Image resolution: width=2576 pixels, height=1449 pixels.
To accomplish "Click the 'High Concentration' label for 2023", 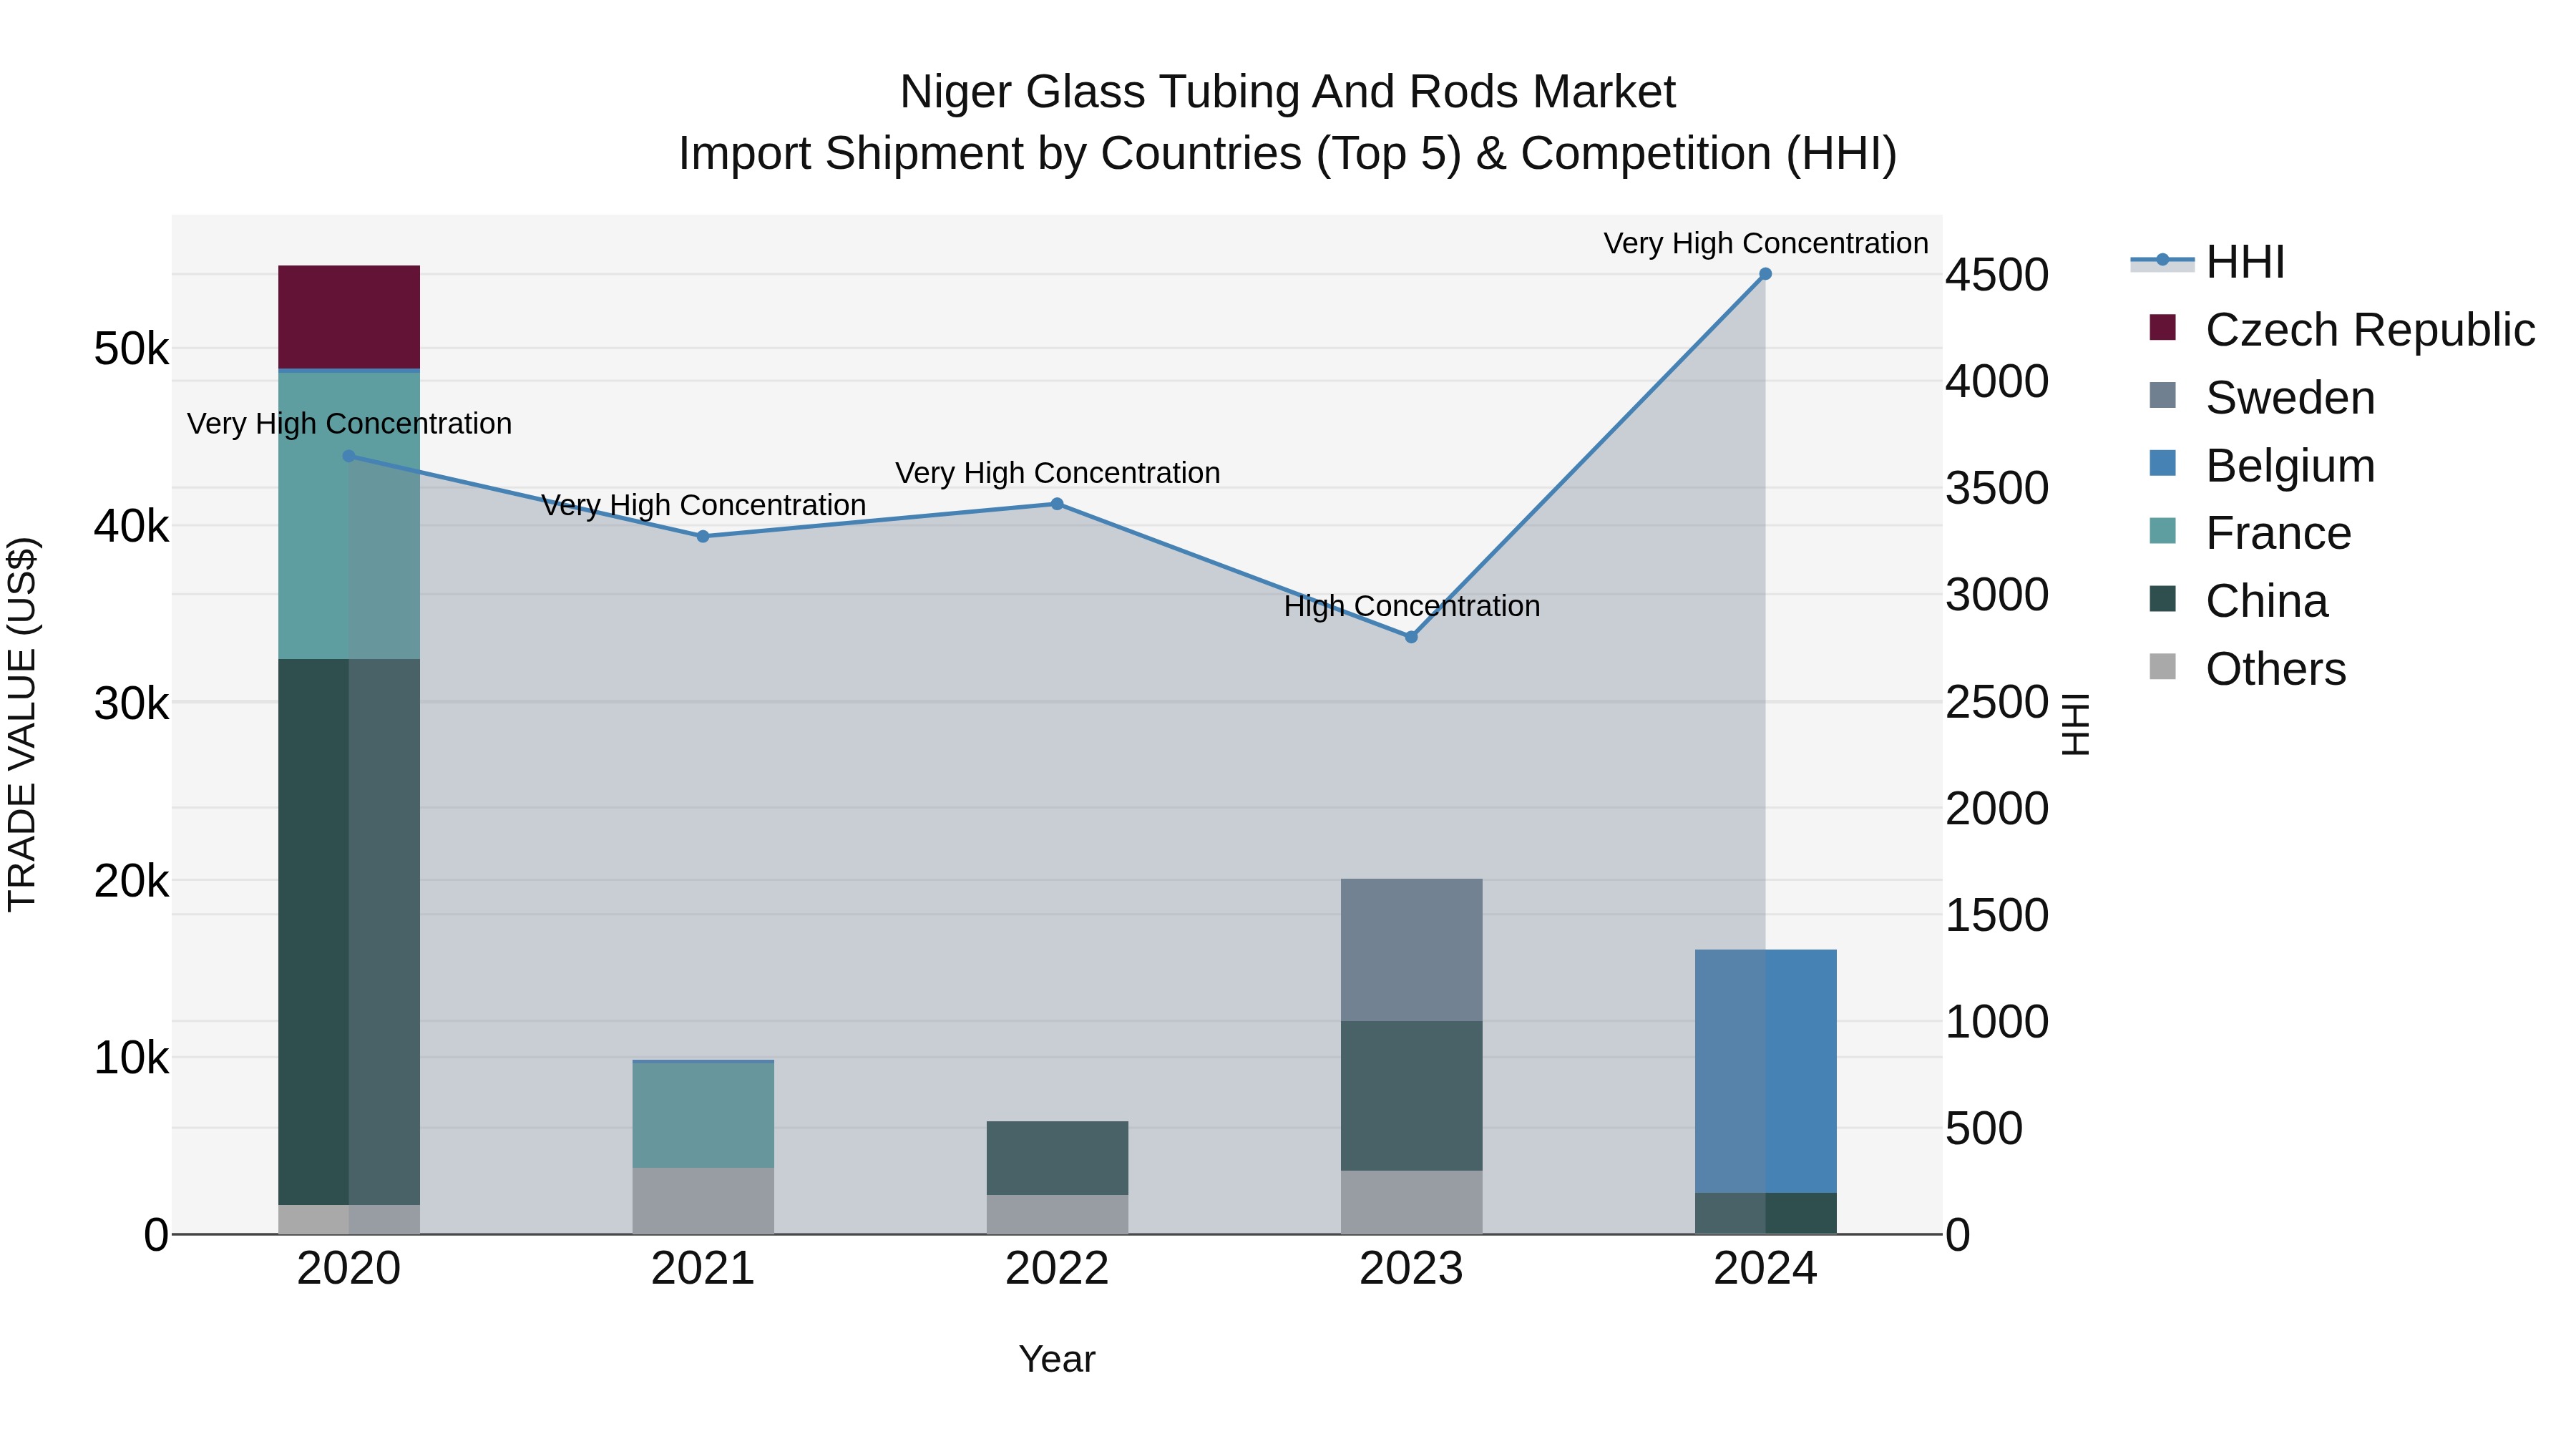I will [1411, 606].
